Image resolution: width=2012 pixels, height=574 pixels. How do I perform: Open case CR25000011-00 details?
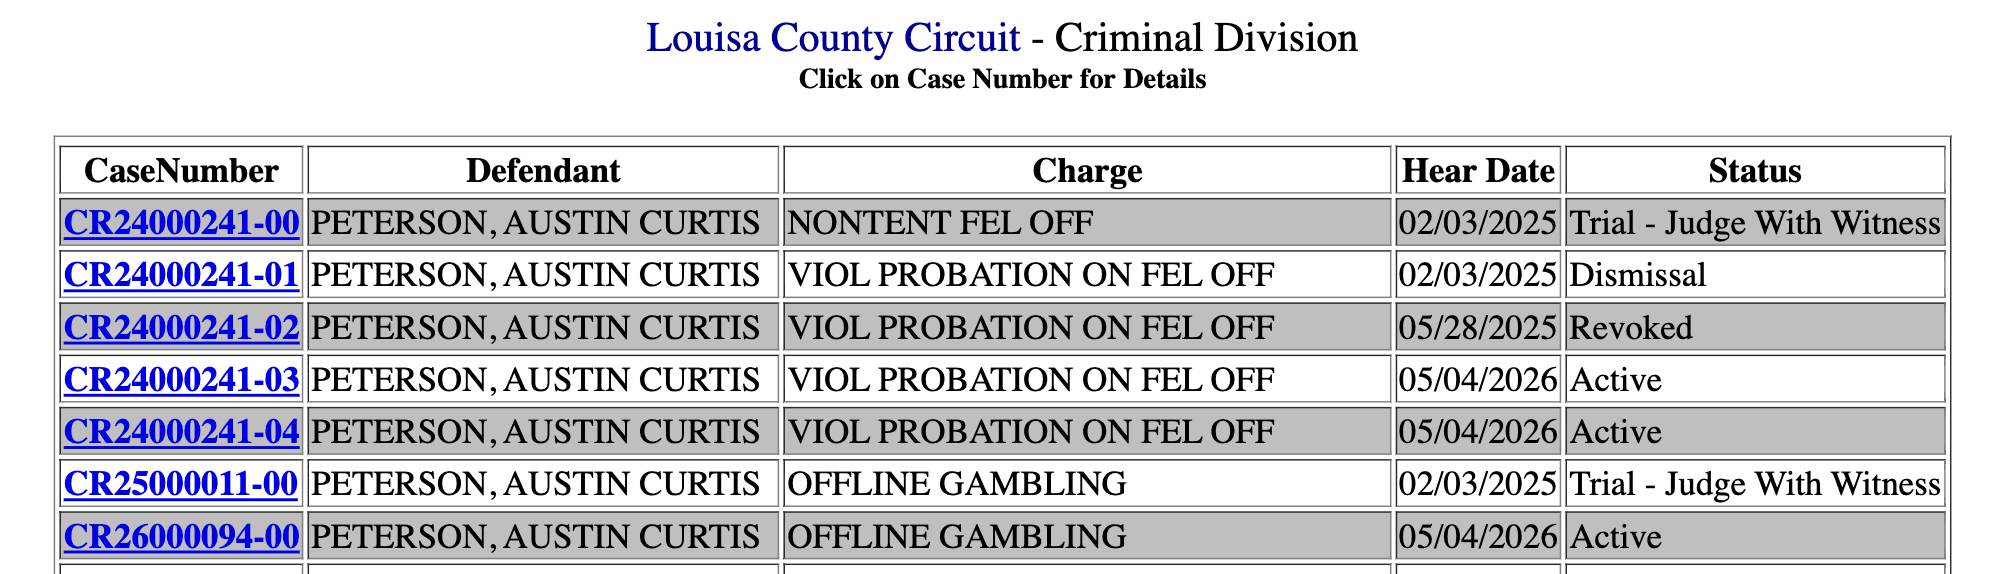[x=180, y=483]
